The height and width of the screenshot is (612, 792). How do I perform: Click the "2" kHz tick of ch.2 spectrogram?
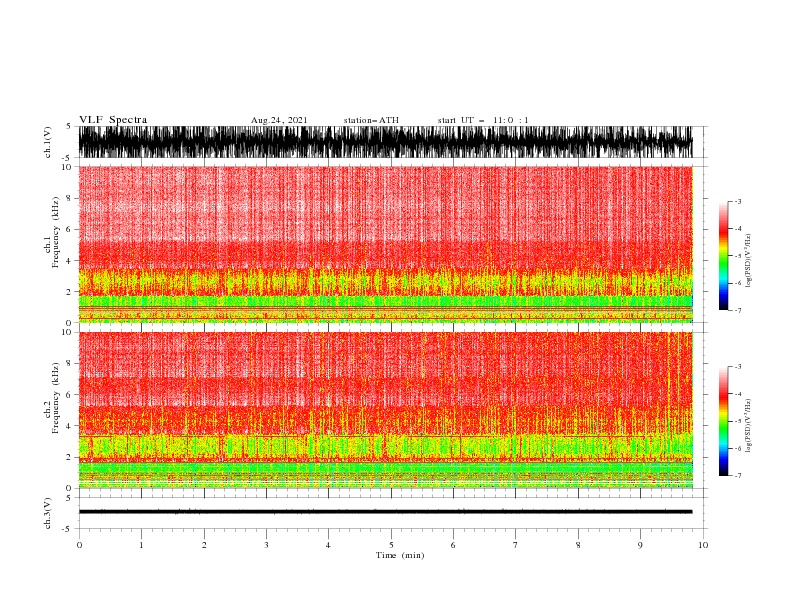point(69,457)
